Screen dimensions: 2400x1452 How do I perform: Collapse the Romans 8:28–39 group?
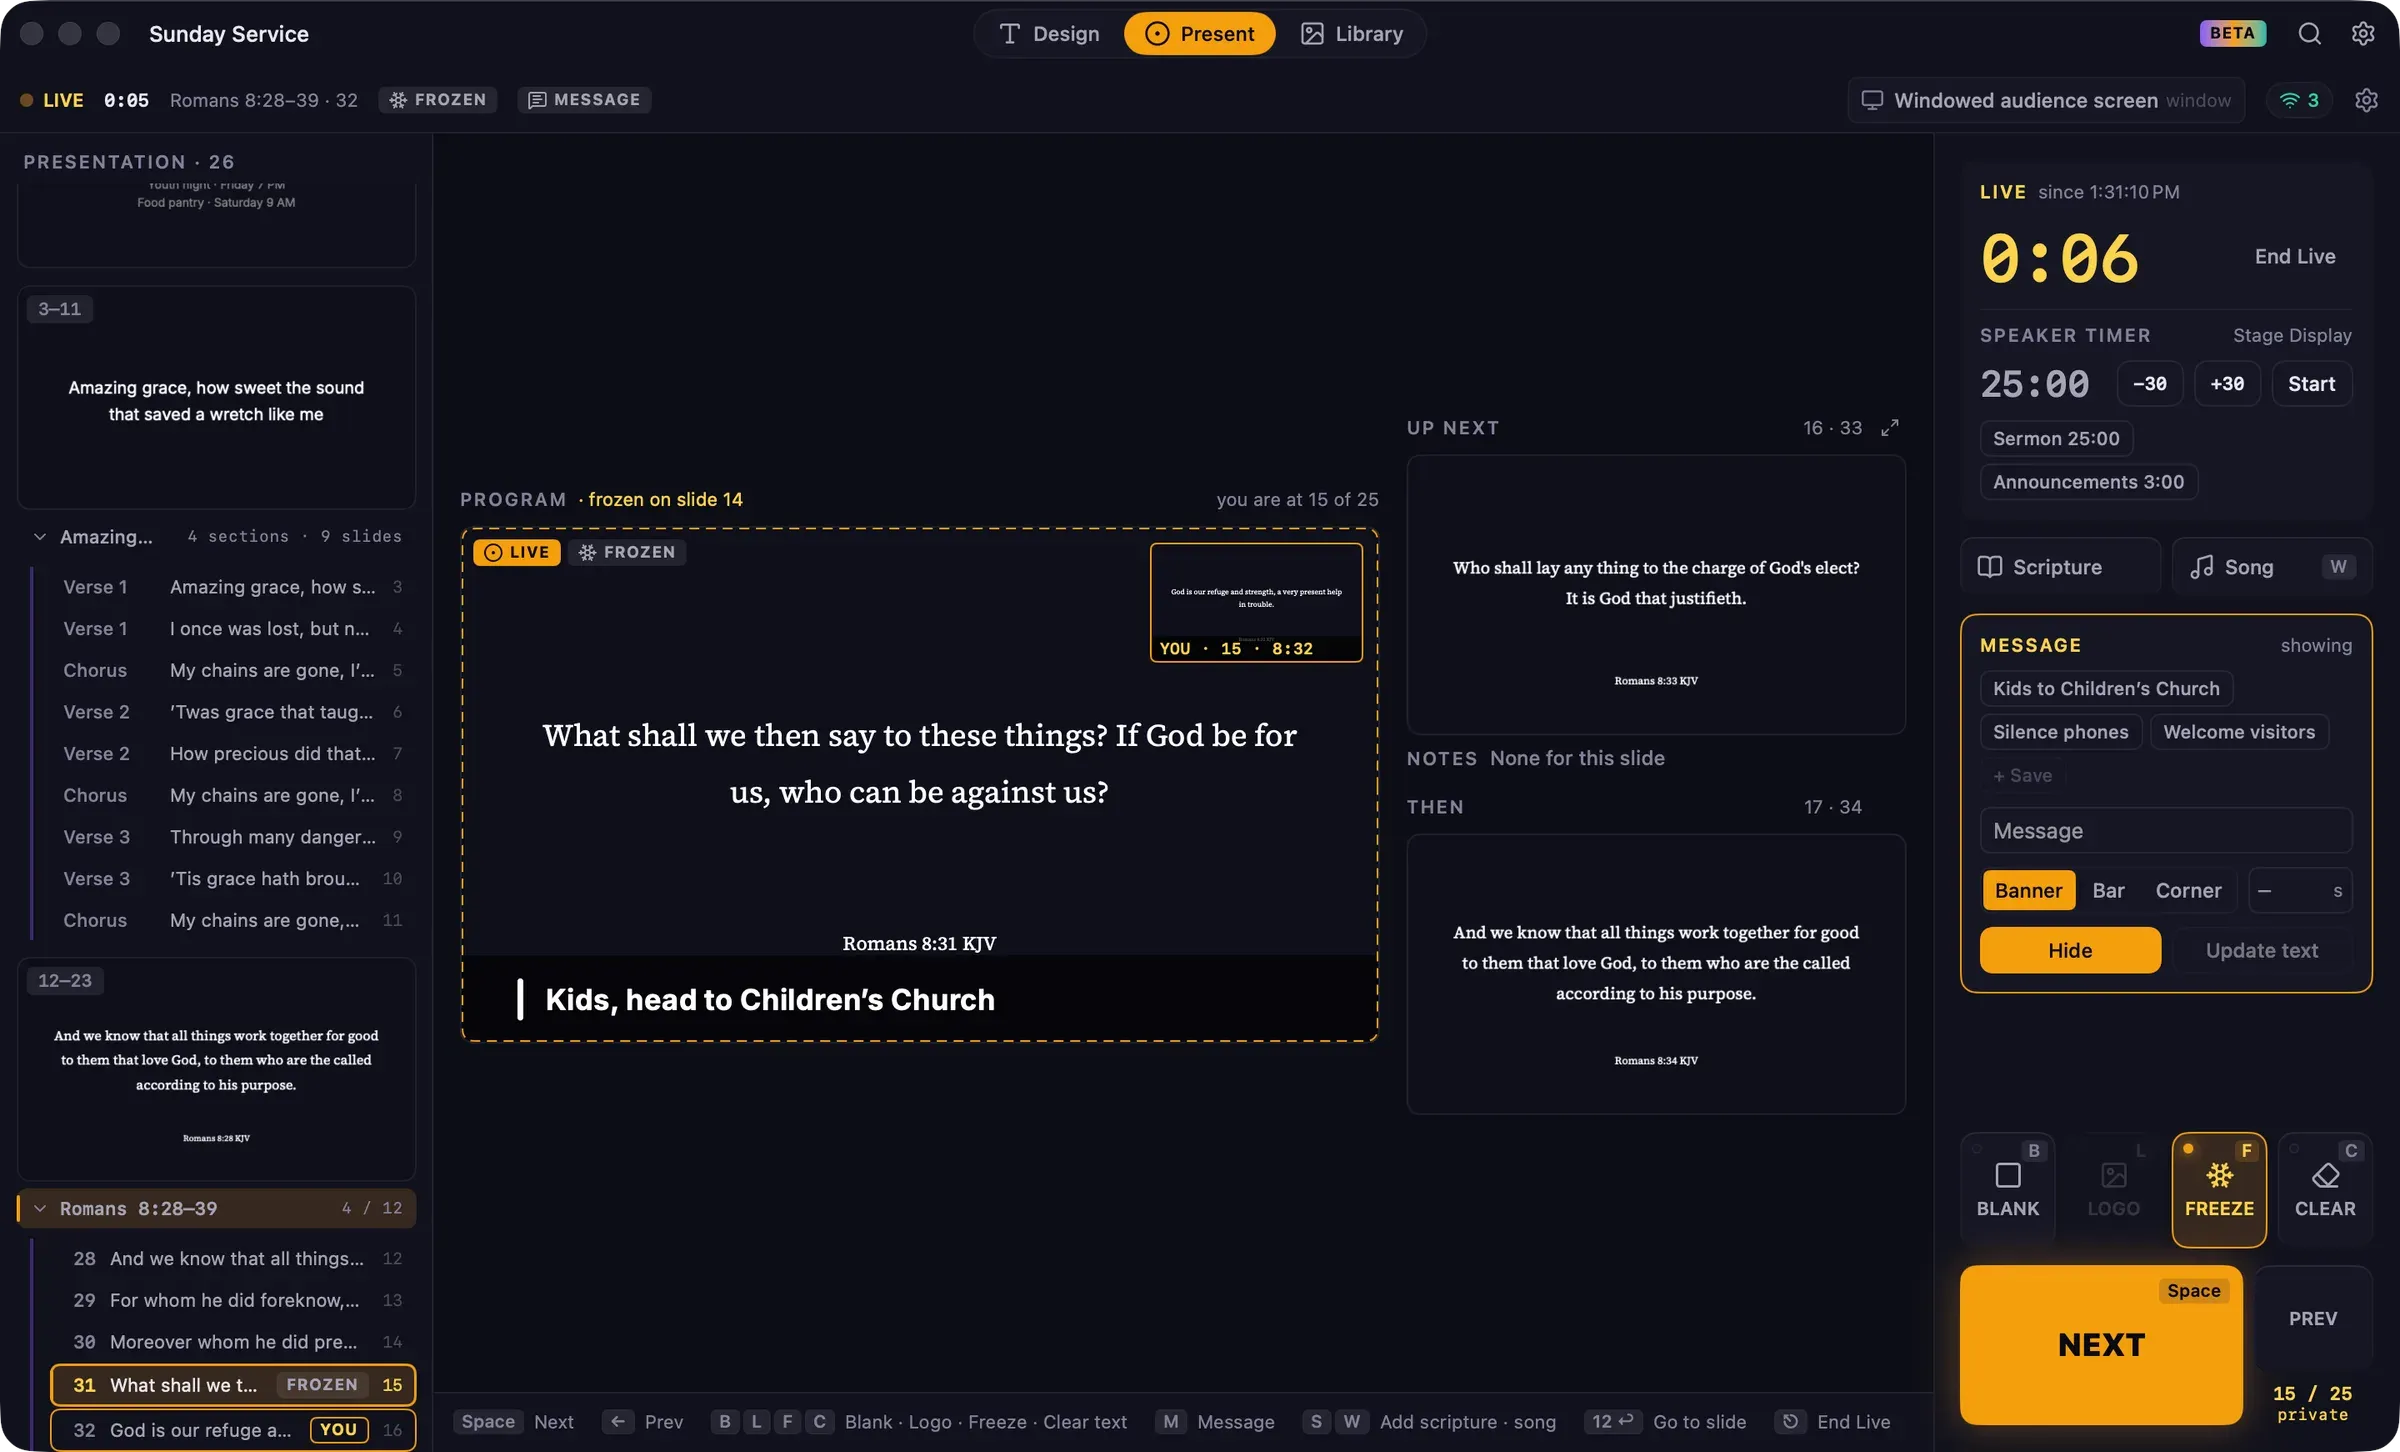(40, 1209)
